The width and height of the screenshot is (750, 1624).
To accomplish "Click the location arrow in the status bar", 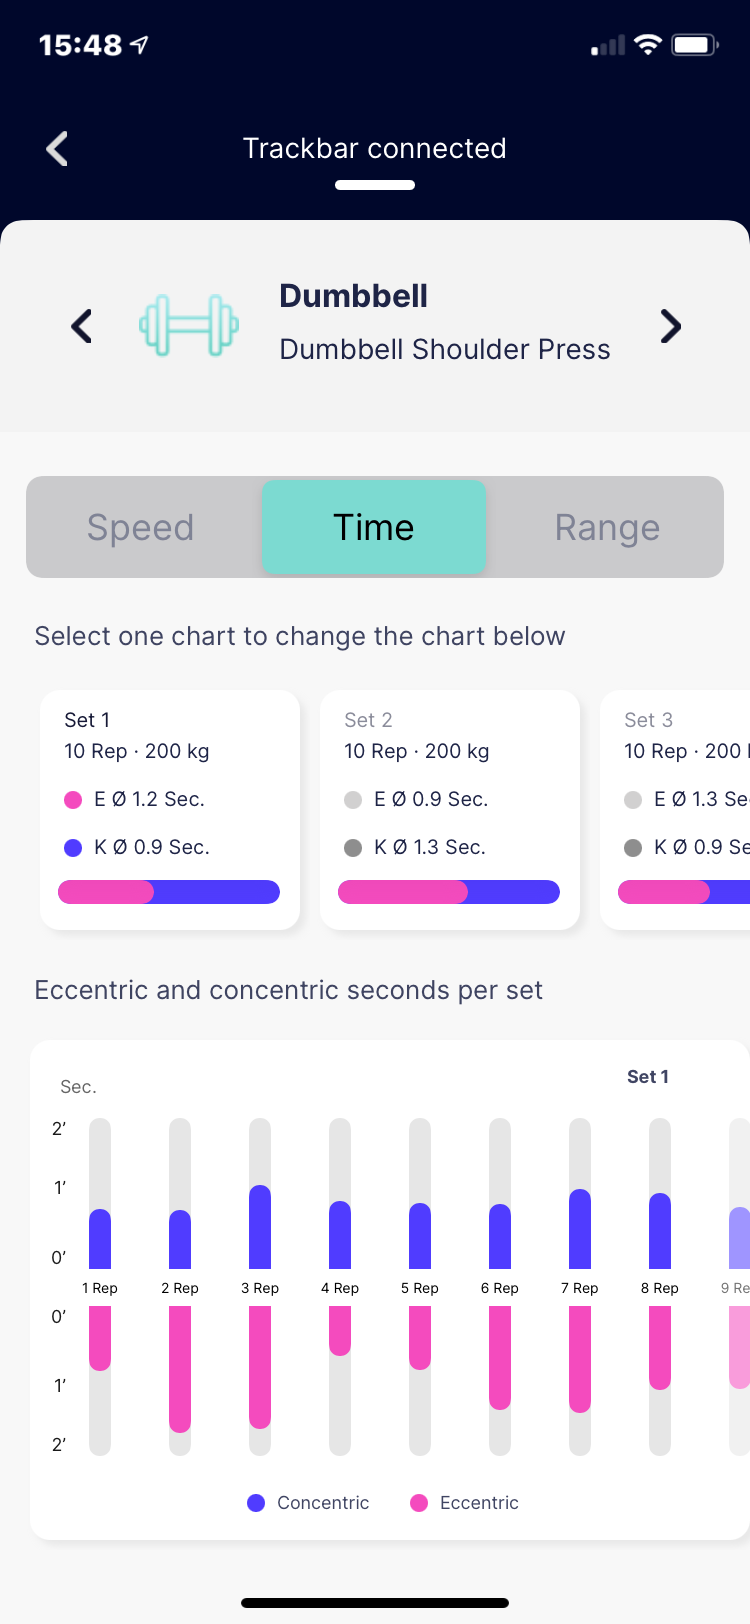I will (138, 44).
